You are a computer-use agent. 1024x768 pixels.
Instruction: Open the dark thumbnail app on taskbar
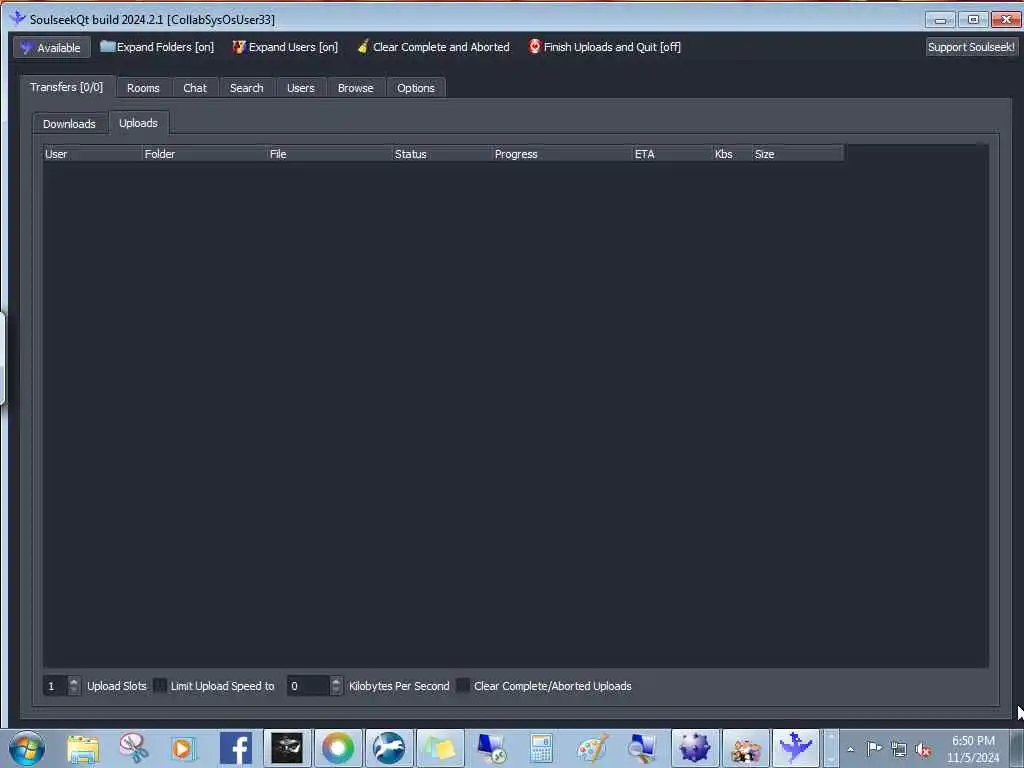[x=287, y=748]
